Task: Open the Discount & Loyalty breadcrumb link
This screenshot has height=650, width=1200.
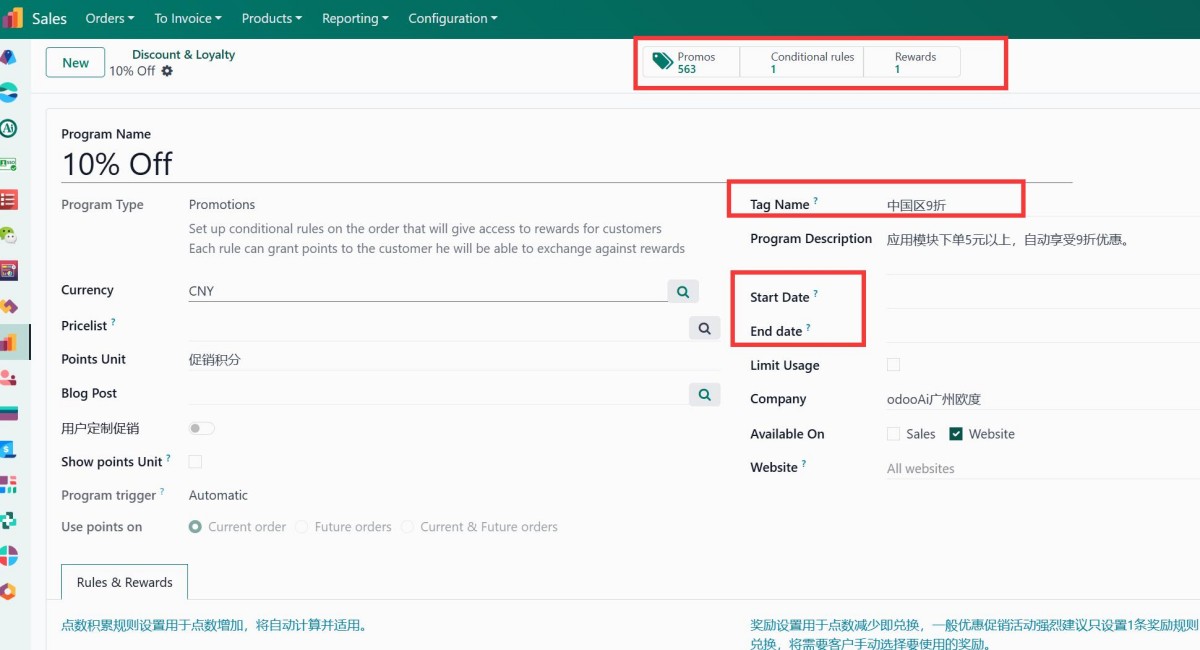Action: 183,55
